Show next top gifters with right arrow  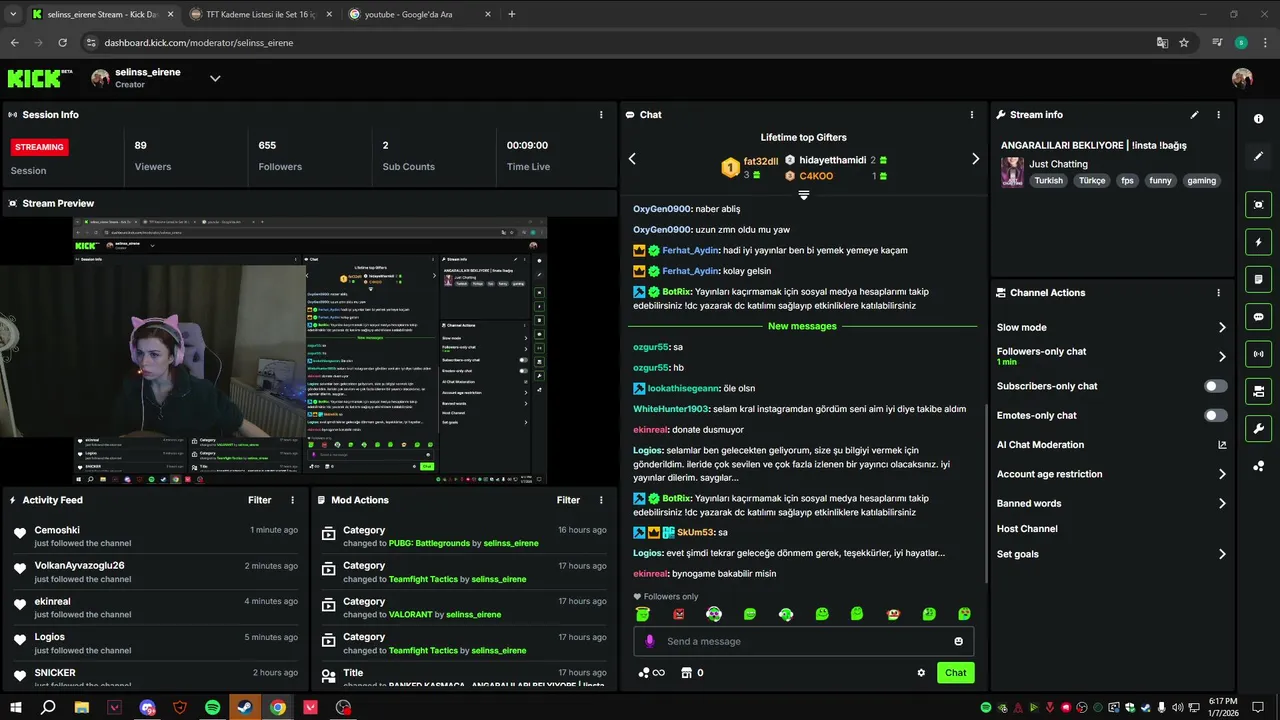tap(976, 159)
